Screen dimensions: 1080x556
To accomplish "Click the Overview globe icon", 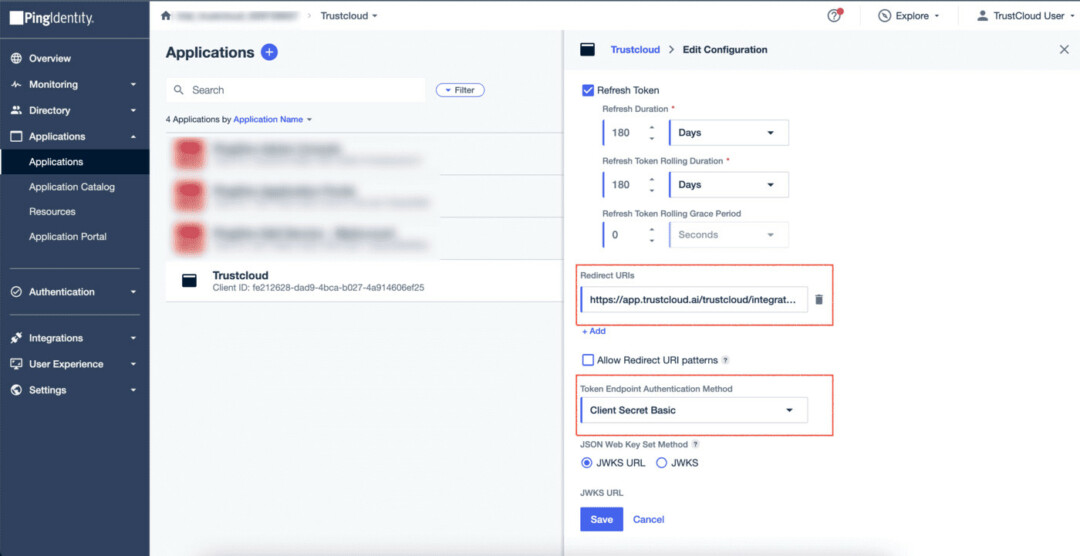I will point(17,59).
